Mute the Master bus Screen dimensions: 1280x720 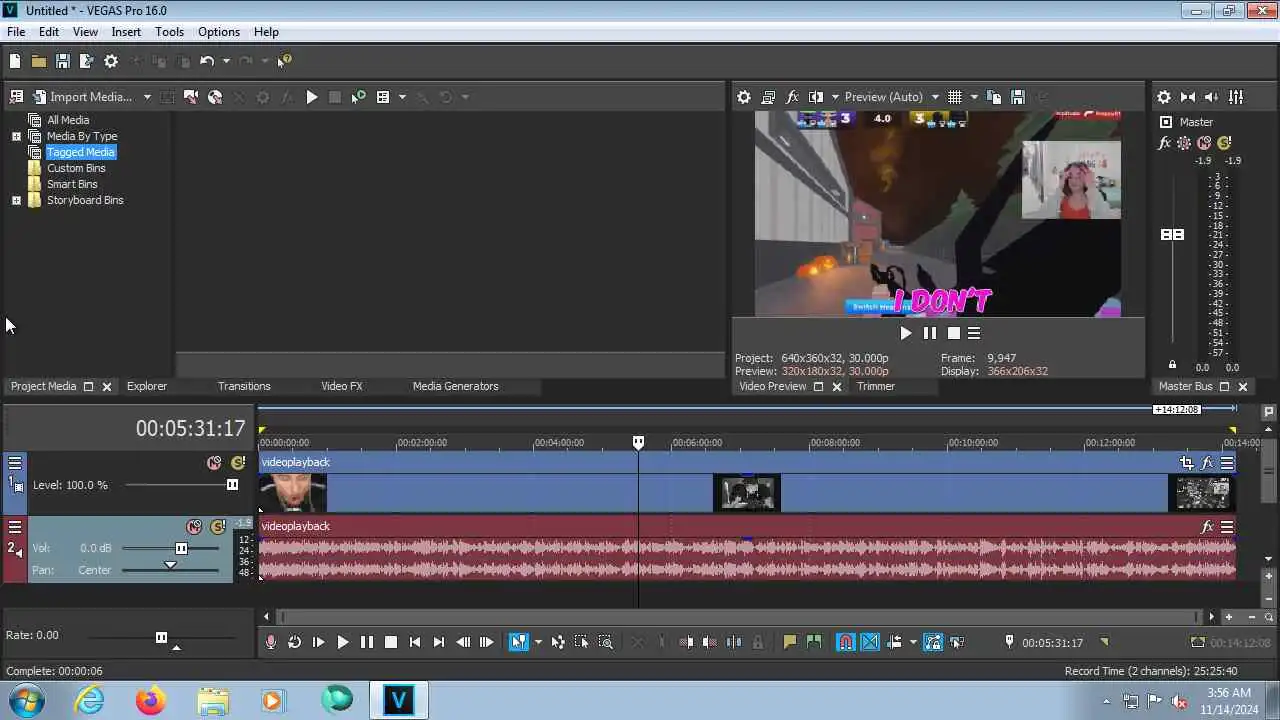point(1204,143)
